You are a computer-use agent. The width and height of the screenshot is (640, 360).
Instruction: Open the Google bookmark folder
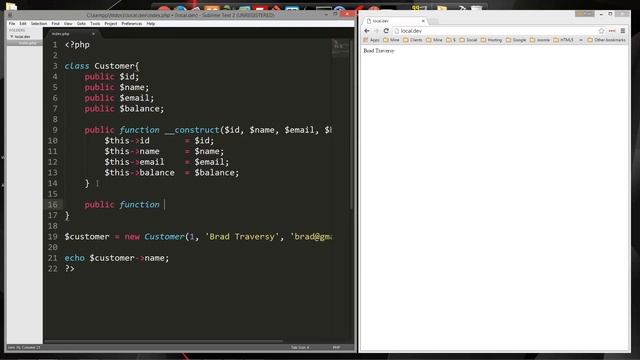(x=516, y=40)
